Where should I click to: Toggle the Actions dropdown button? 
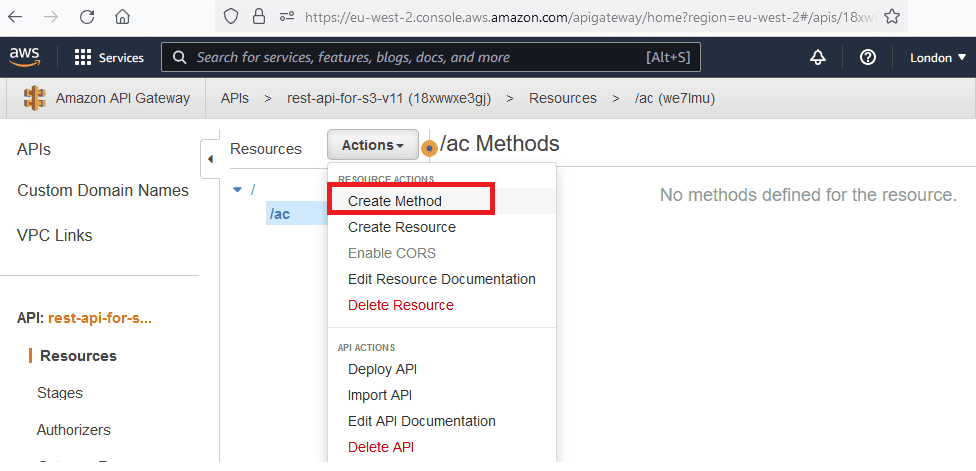click(372, 145)
